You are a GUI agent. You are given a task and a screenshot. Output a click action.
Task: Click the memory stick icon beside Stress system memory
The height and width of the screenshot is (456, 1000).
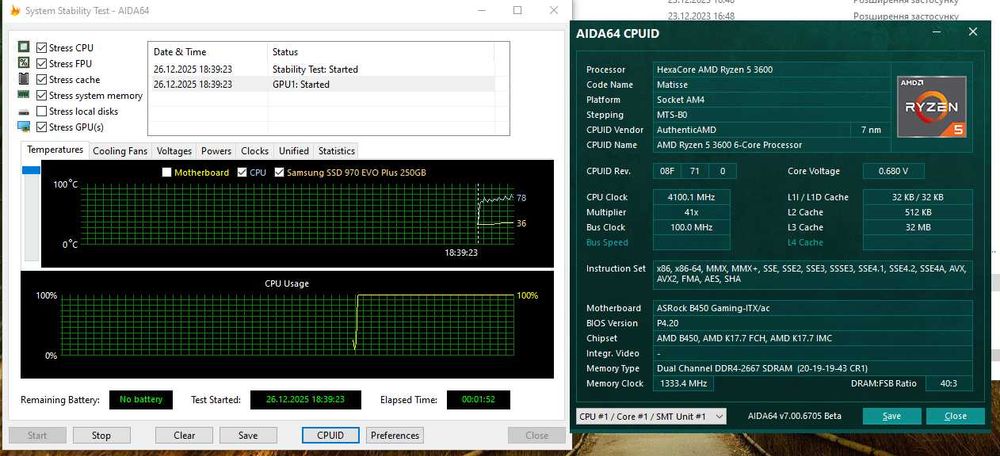click(x=24, y=95)
